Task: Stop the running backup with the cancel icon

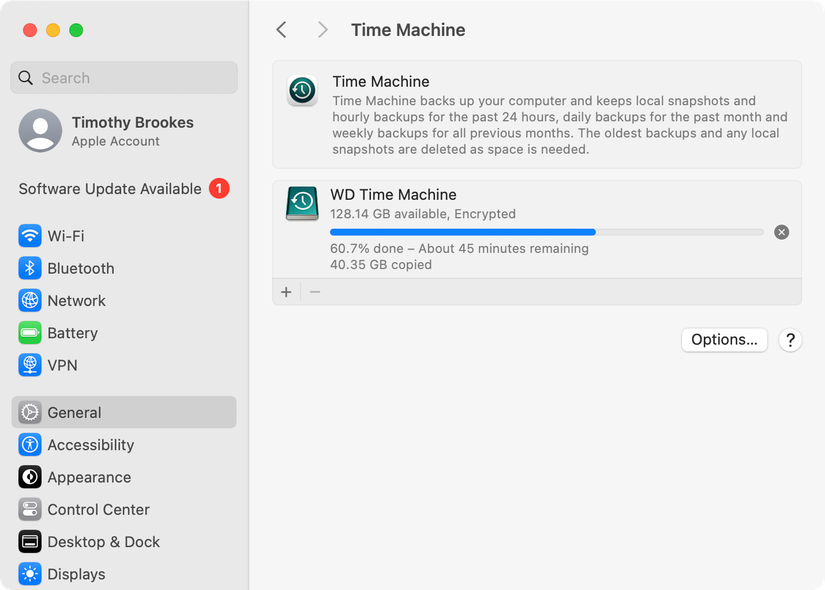Action: point(781,232)
